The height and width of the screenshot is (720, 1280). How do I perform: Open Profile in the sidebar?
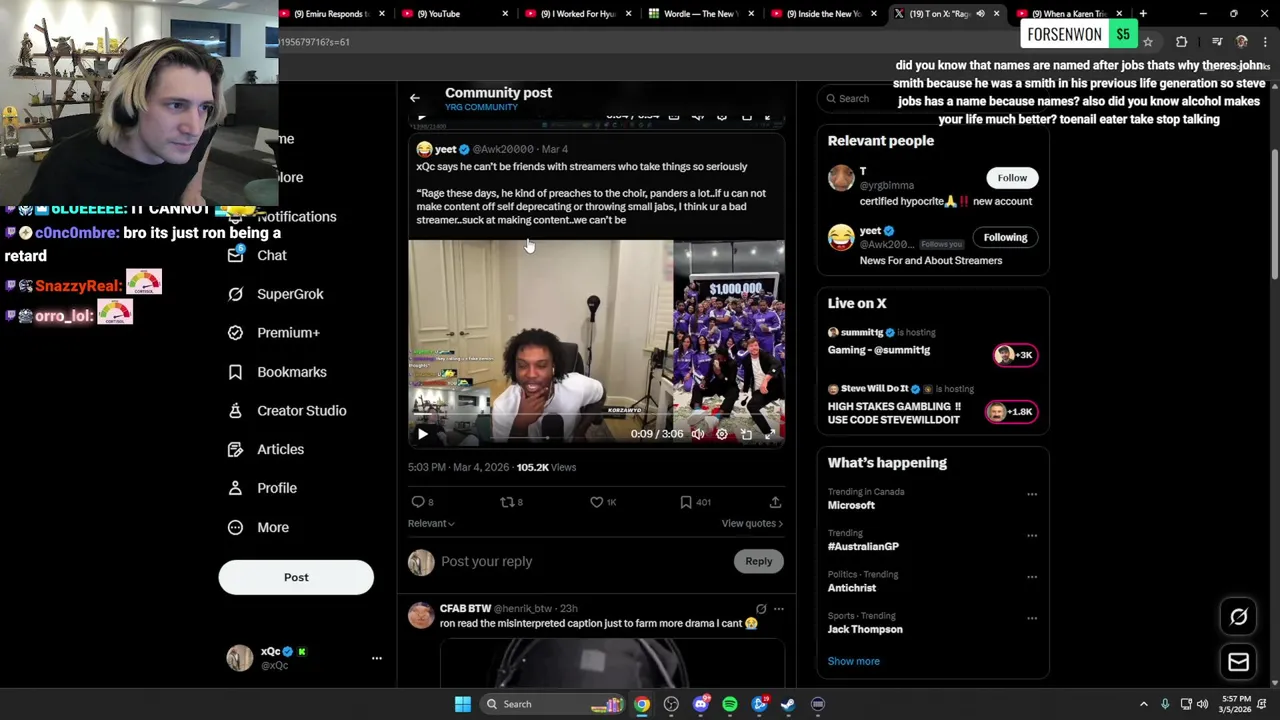tap(263, 488)
